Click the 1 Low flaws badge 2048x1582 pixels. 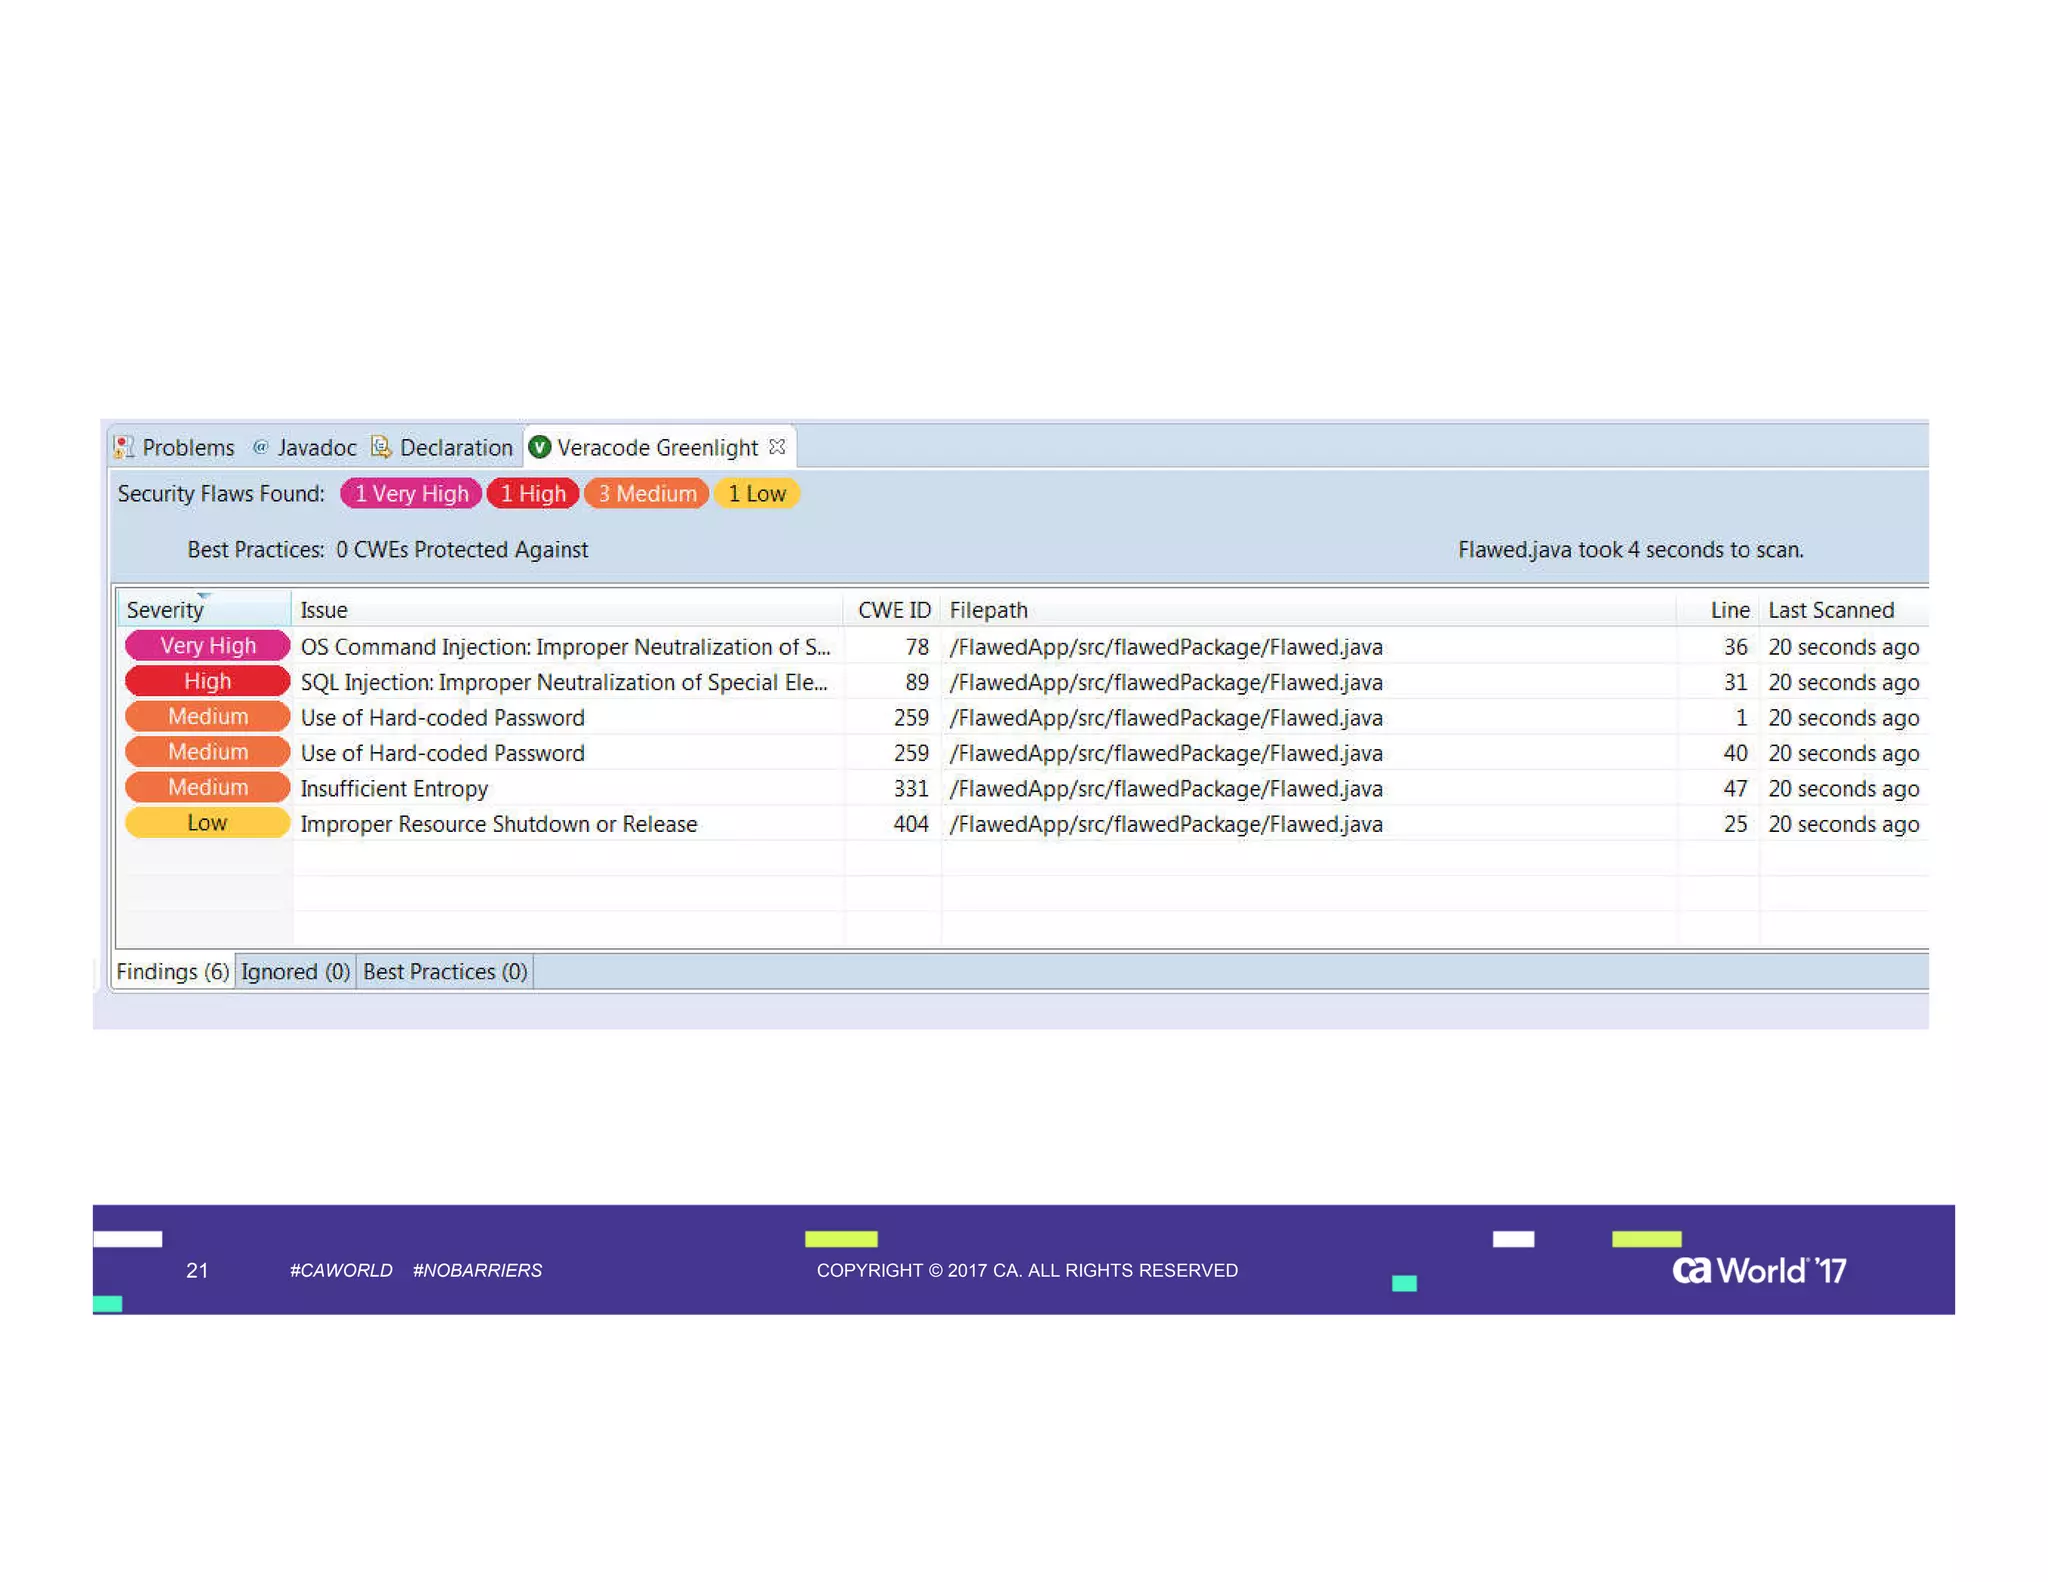point(757,494)
